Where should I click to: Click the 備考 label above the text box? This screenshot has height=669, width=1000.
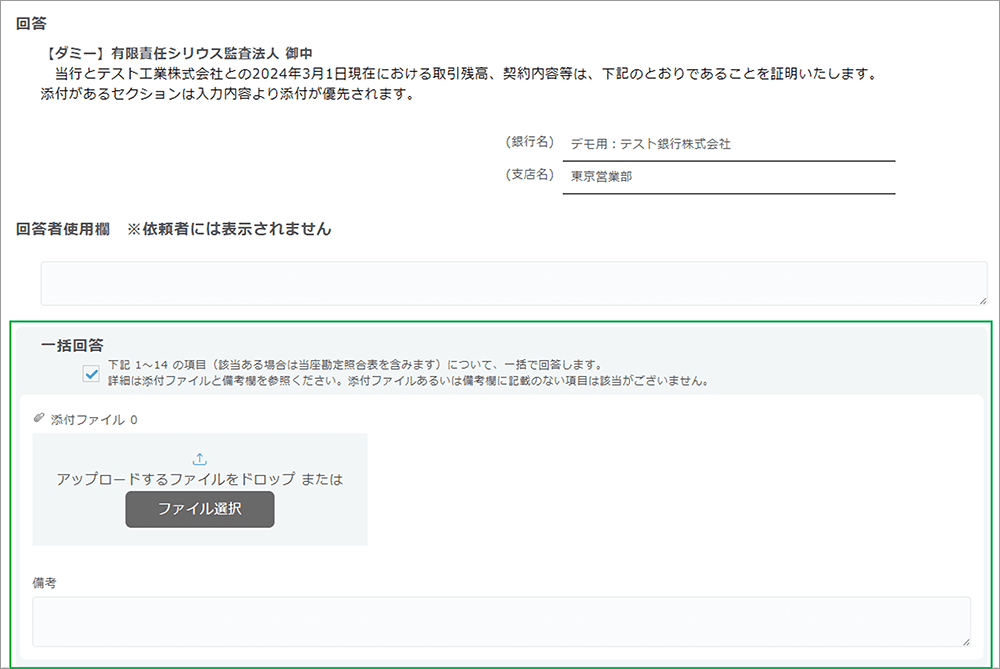click(44, 582)
